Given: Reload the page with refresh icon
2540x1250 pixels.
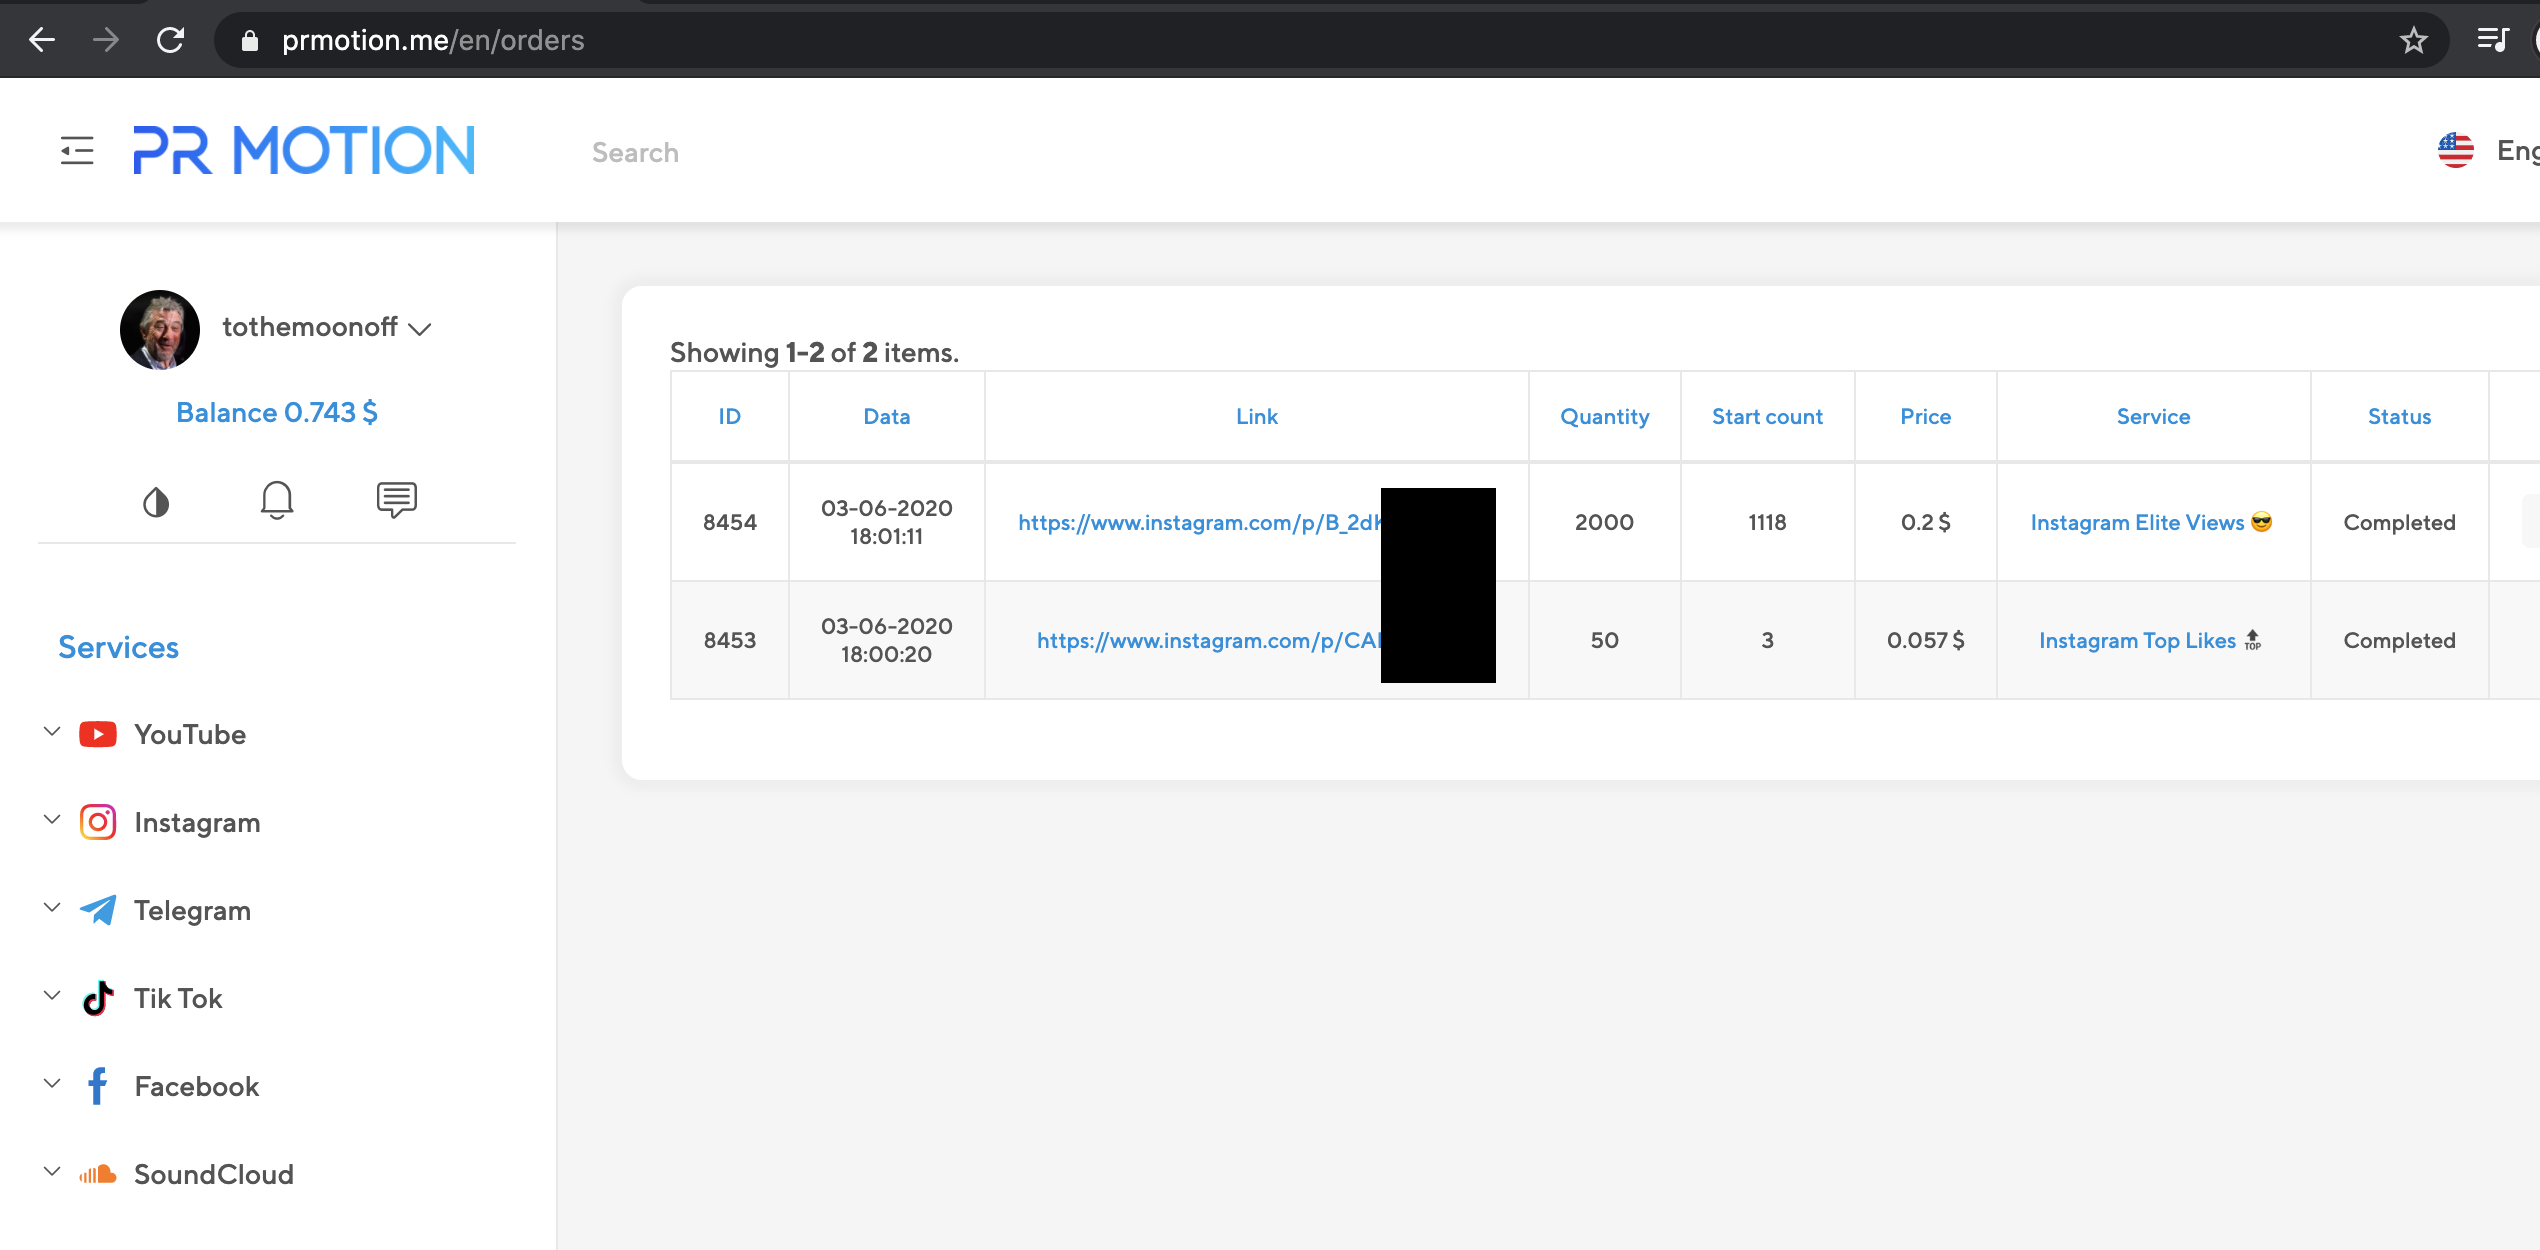Looking at the screenshot, I should (171, 40).
